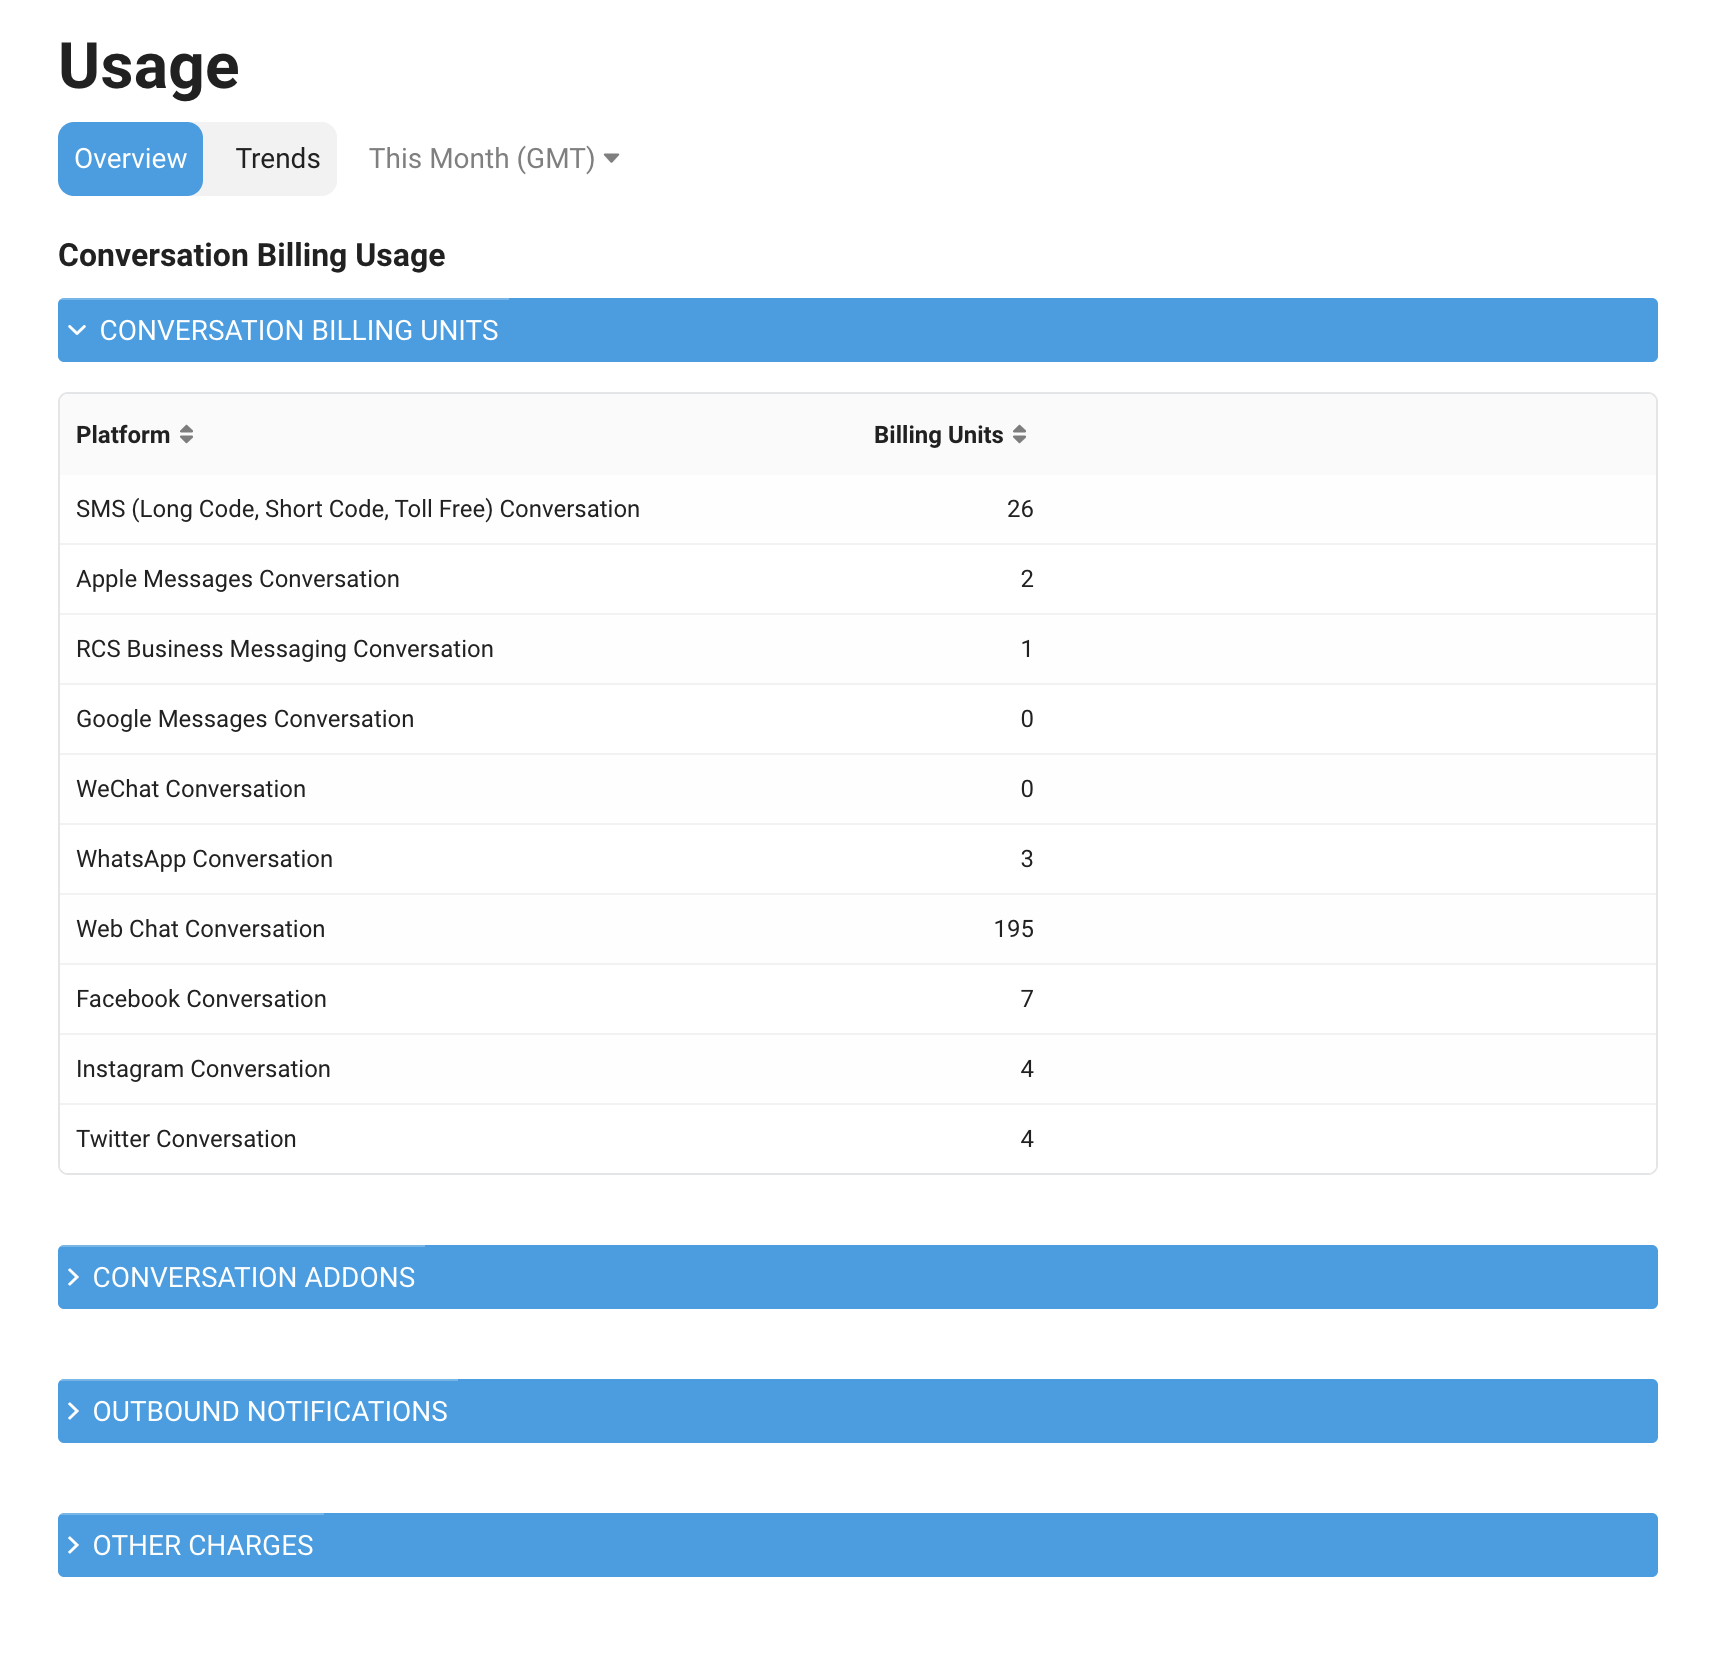1730x1654 pixels.
Task: Click the Conversation Billing Usage heading
Action: pyautogui.click(x=252, y=256)
